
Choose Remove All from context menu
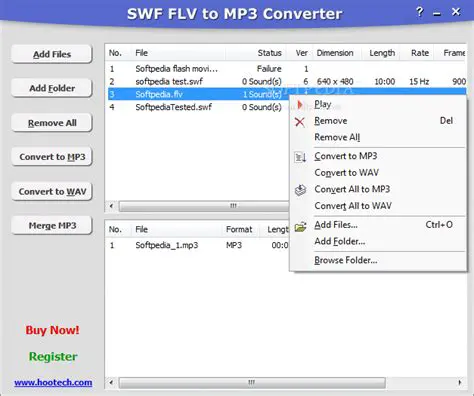point(337,137)
